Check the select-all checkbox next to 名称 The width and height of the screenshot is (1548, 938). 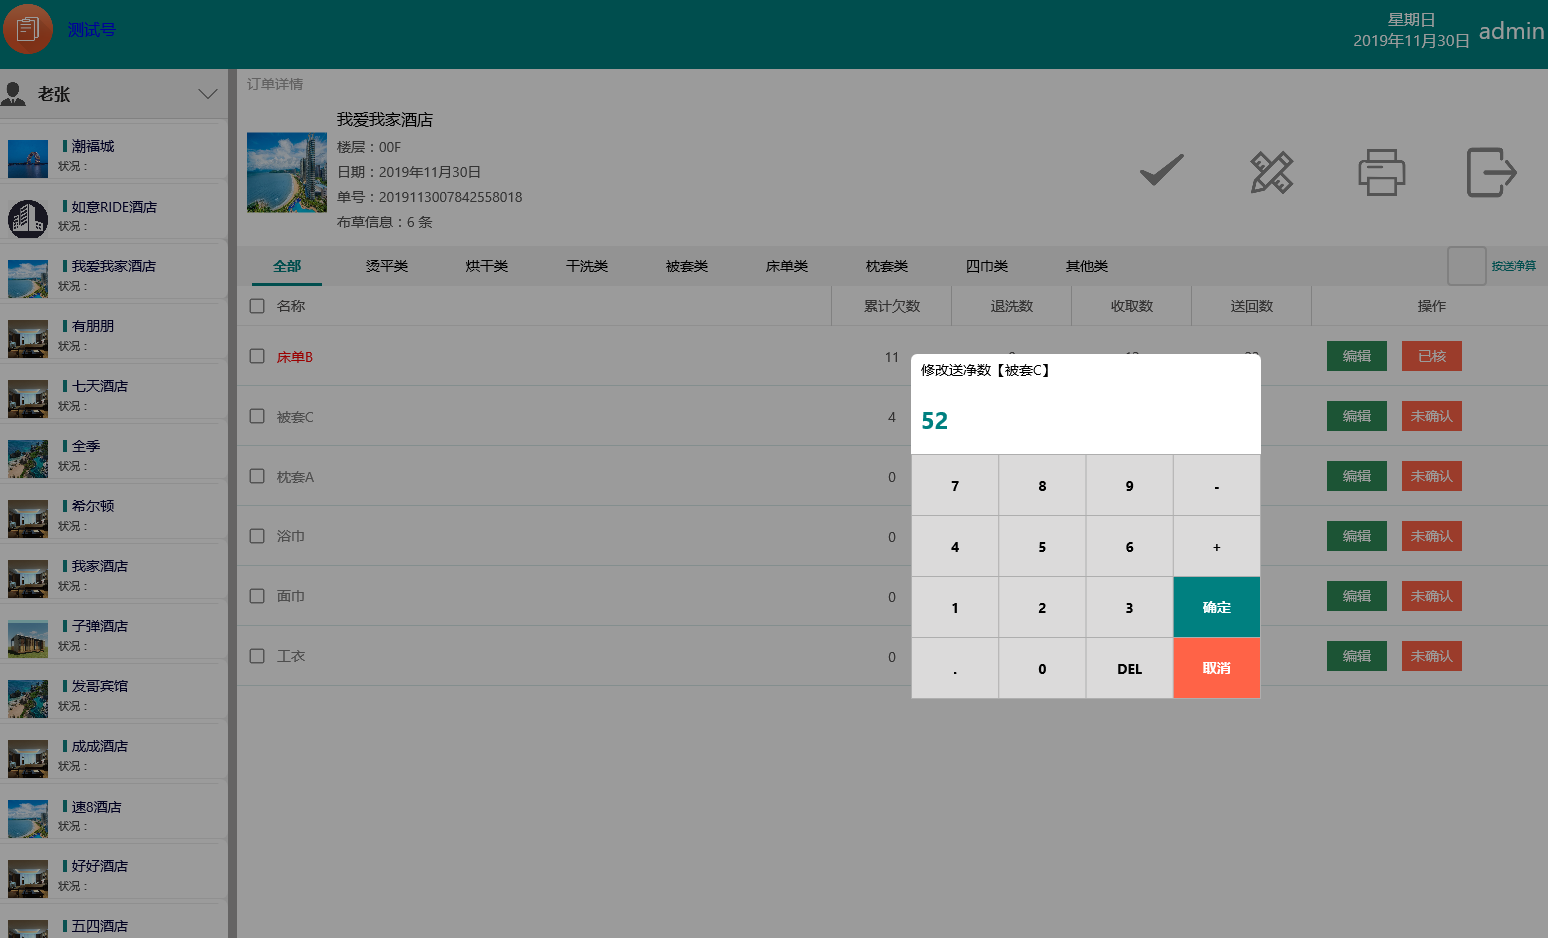pyautogui.click(x=257, y=306)
